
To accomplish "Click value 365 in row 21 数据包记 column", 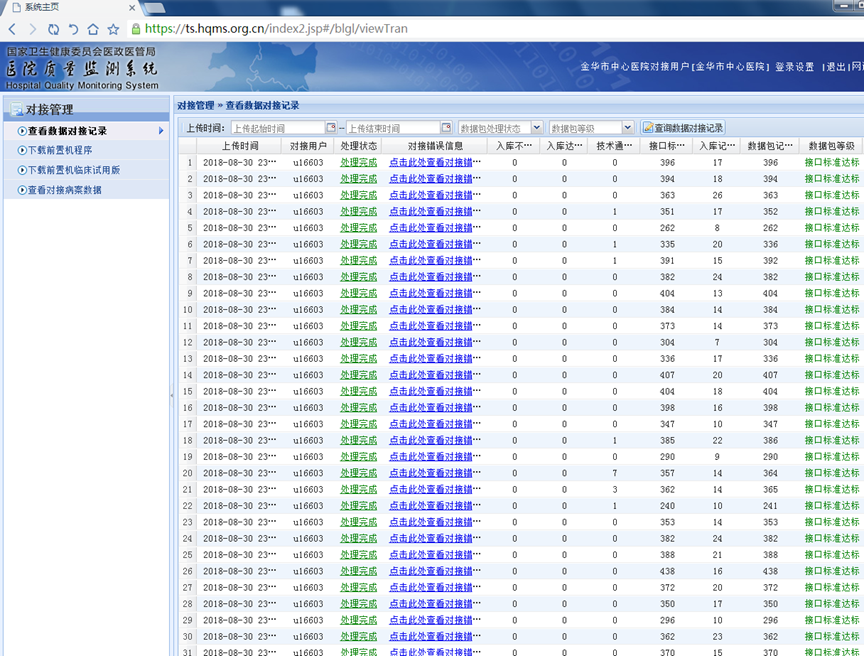I will (770, 490).
